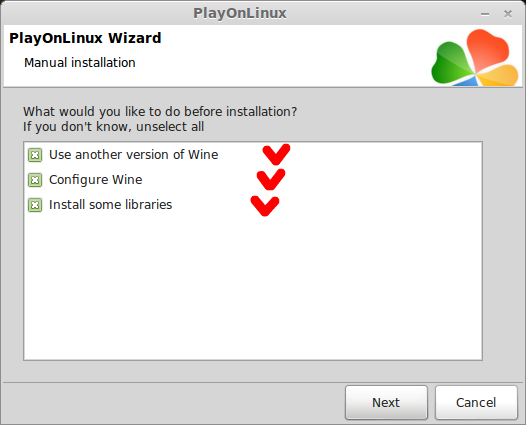Toggle the Configure Wine checkbox
The image size is (526, 425).
tap(35, 180)
